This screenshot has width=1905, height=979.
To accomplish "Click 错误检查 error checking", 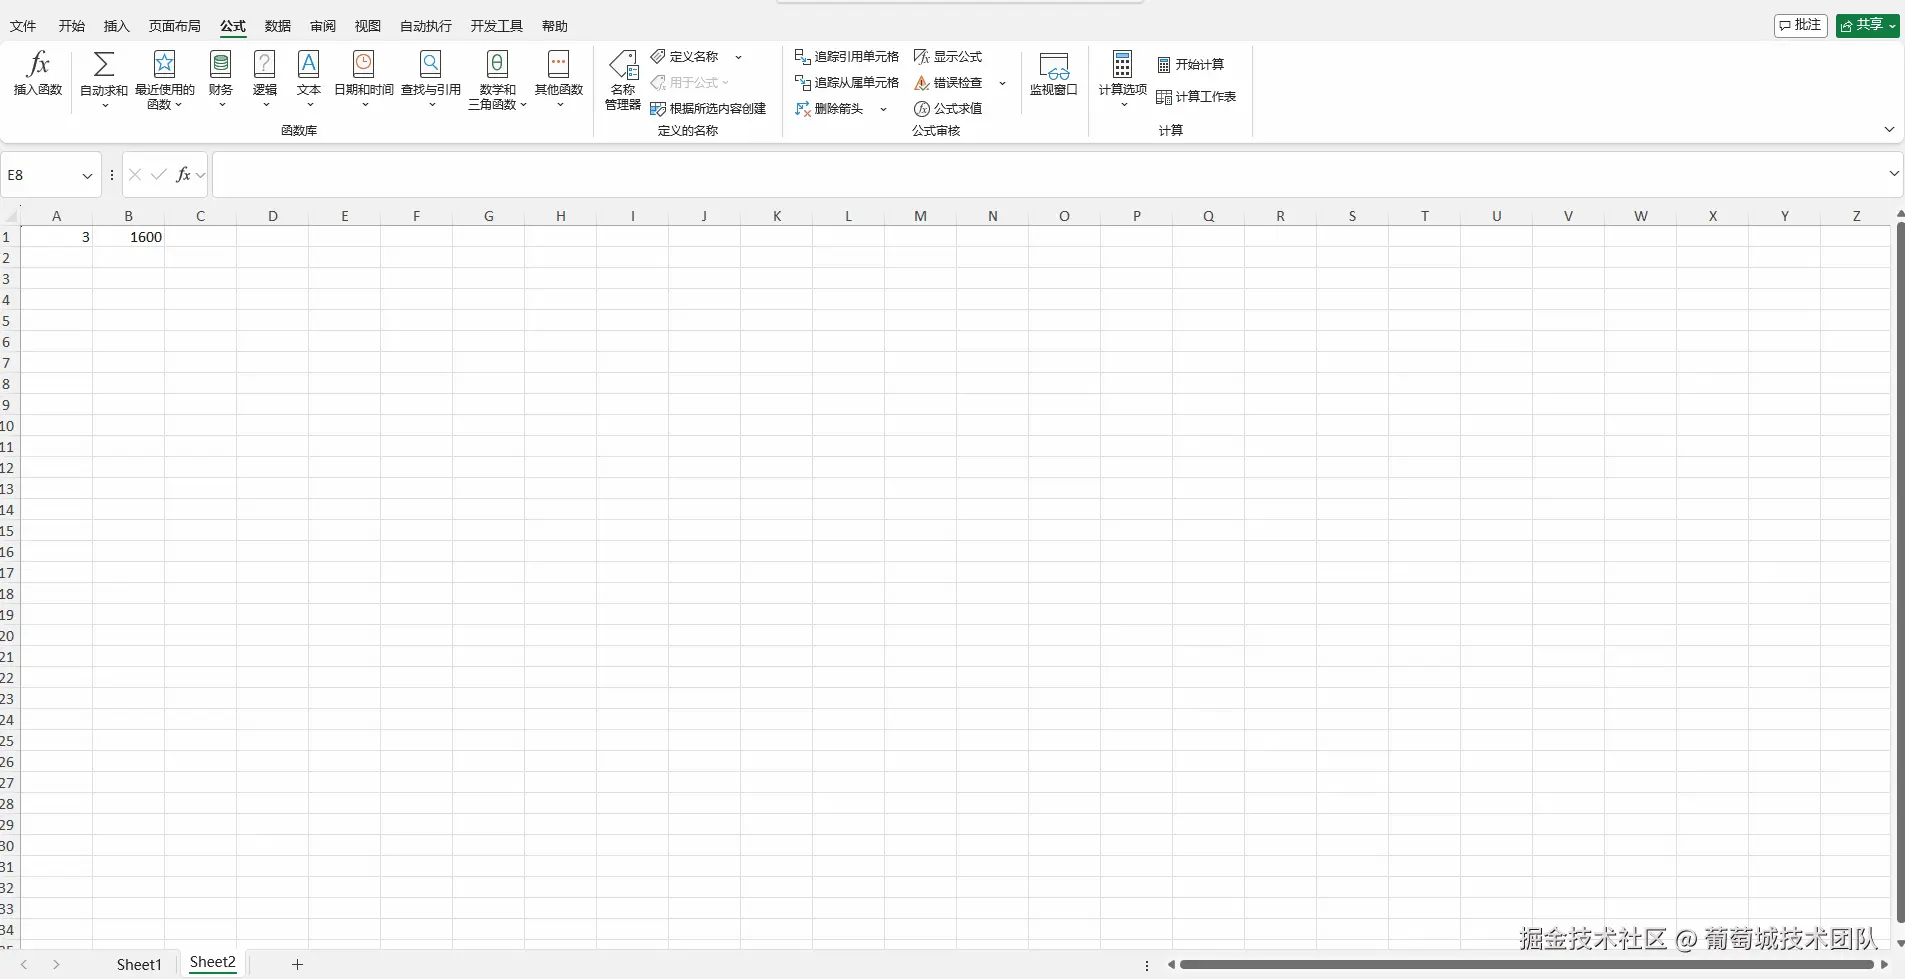I will pyautogui.click(x=948, y=83).
